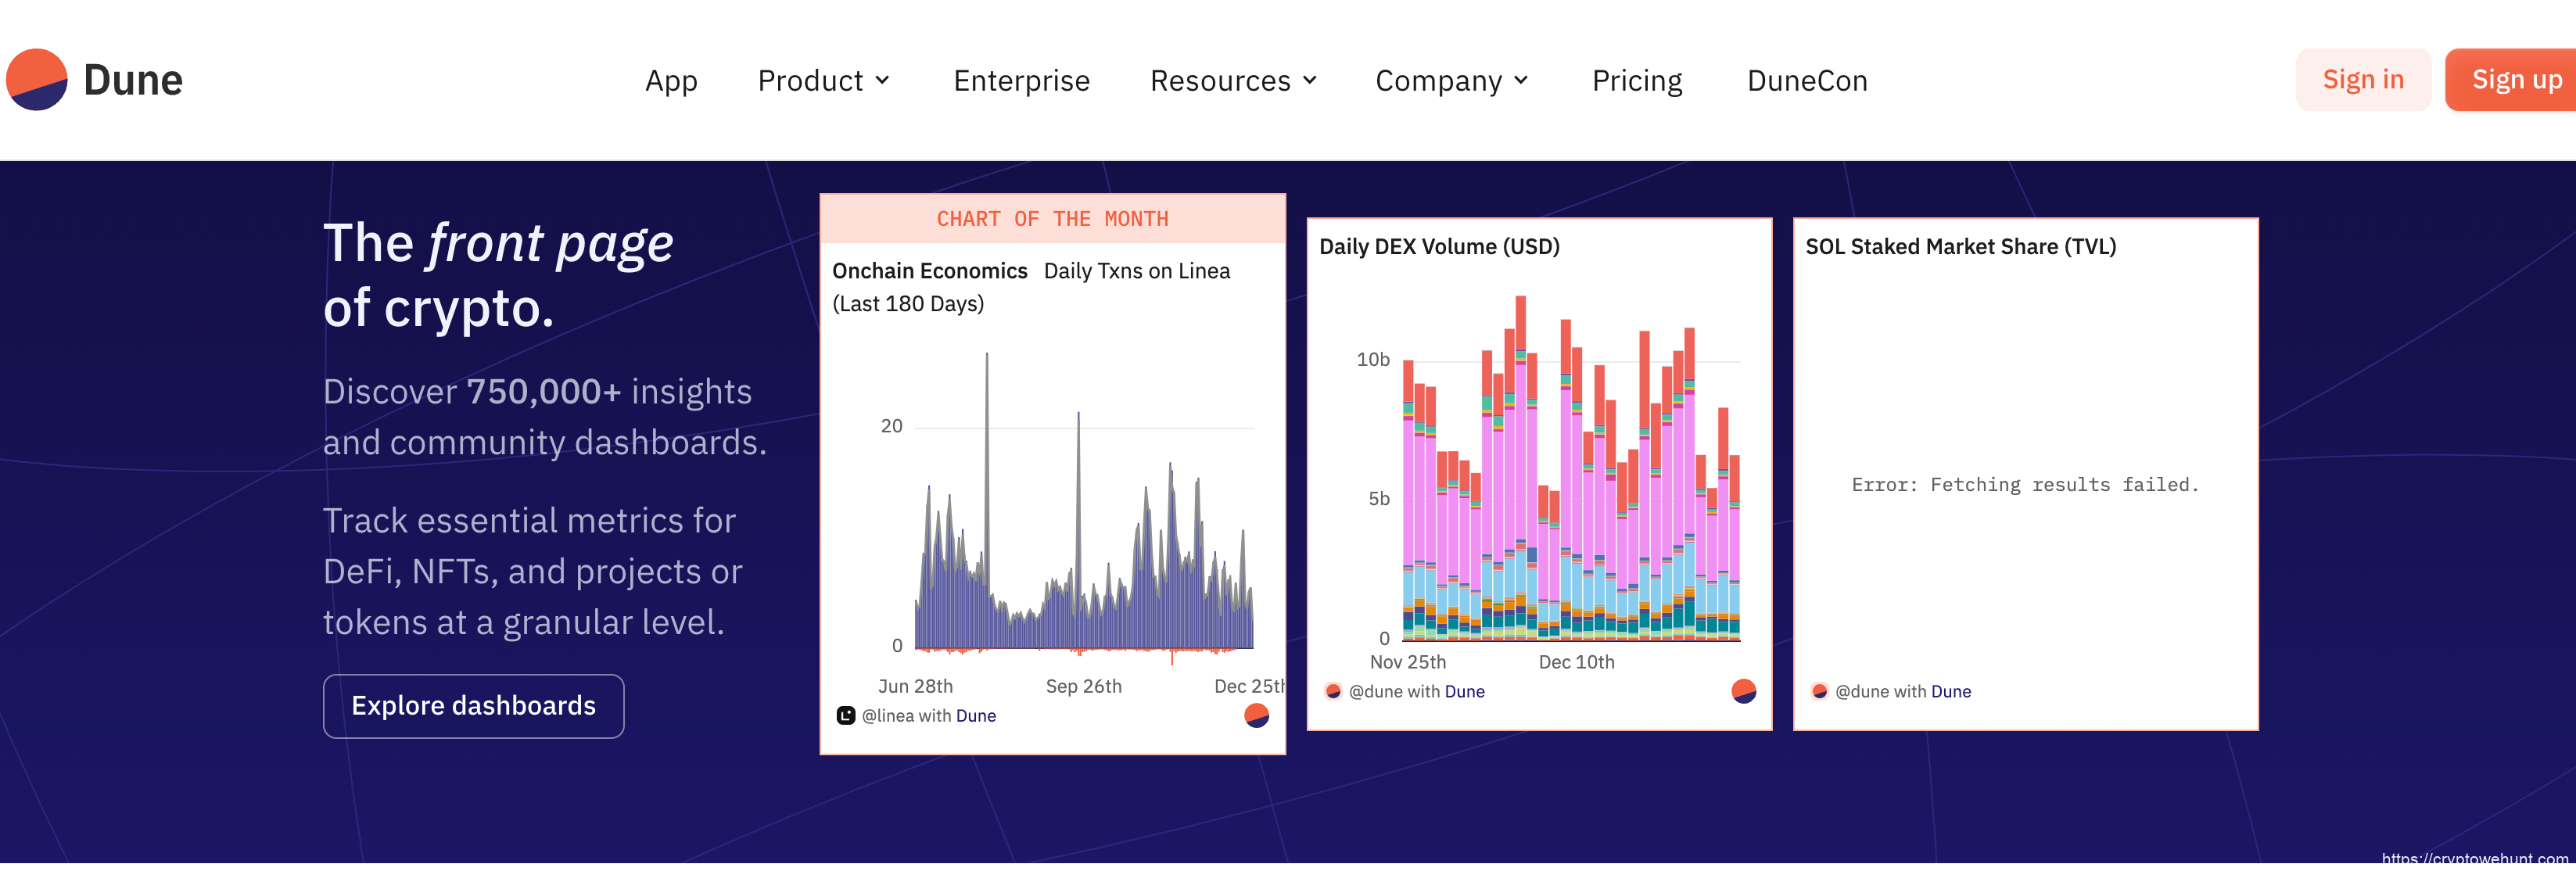The image size is (2576, 871).
Task: Click the Explore dashboards button
Action: (473, 706)
